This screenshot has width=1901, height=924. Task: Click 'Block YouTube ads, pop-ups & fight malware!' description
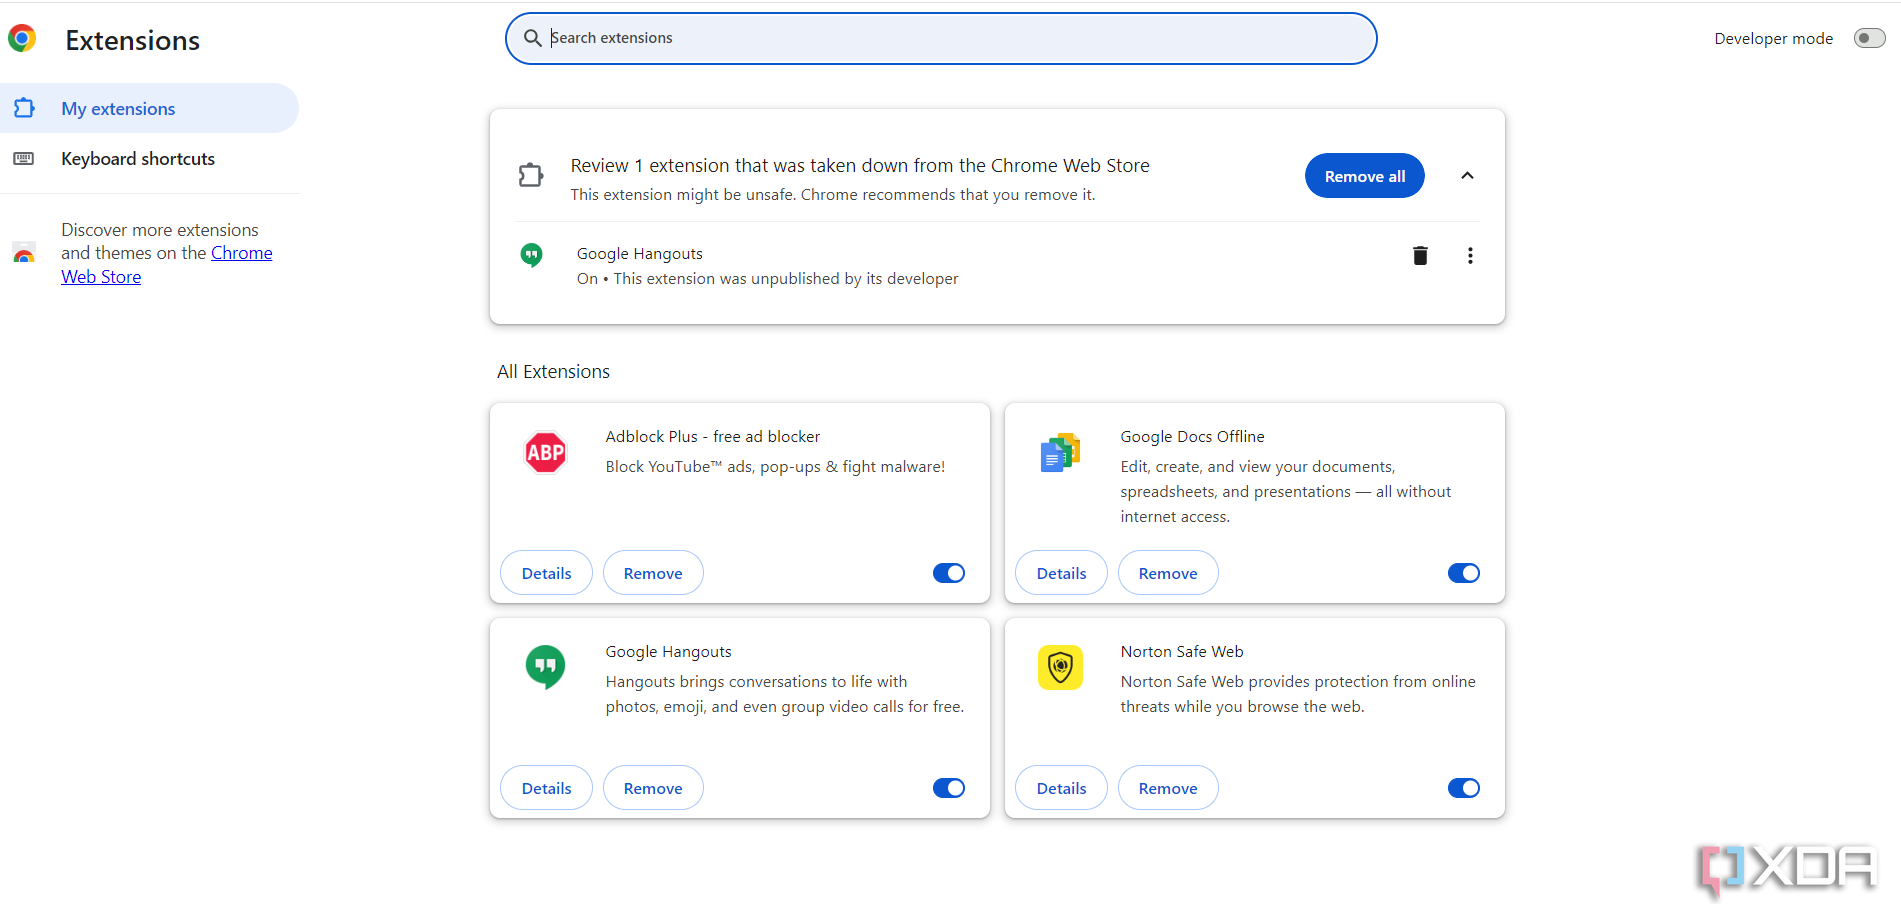click(x=775, y=466)
